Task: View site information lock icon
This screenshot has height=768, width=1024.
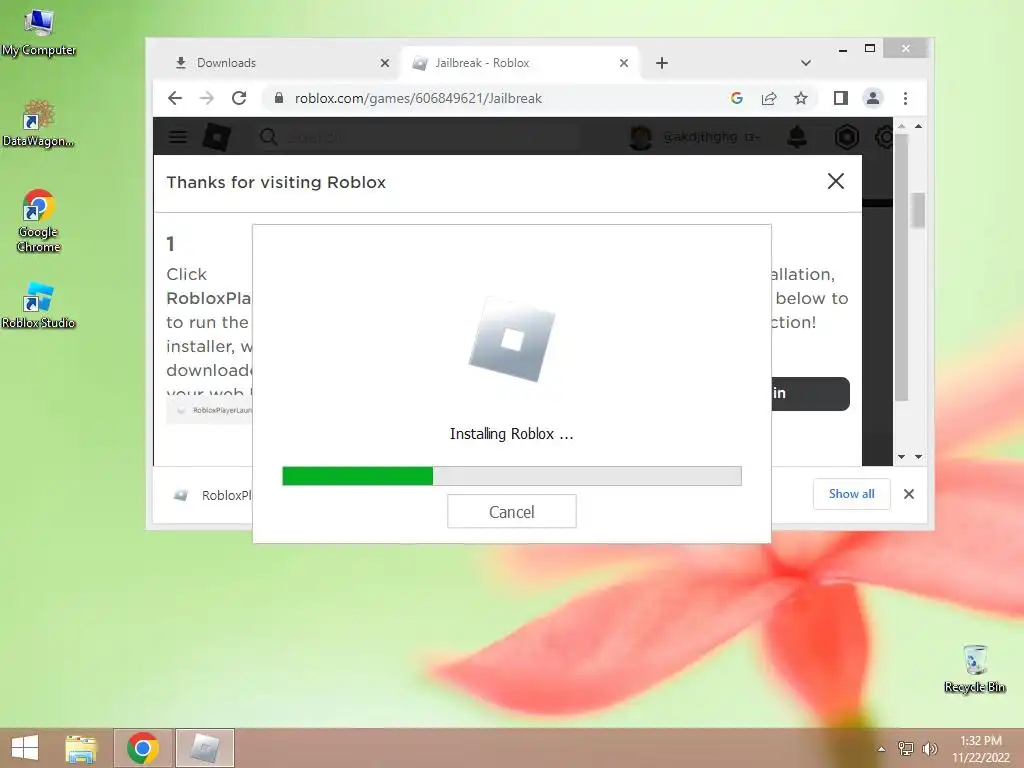Action: (x=279, y=98)
